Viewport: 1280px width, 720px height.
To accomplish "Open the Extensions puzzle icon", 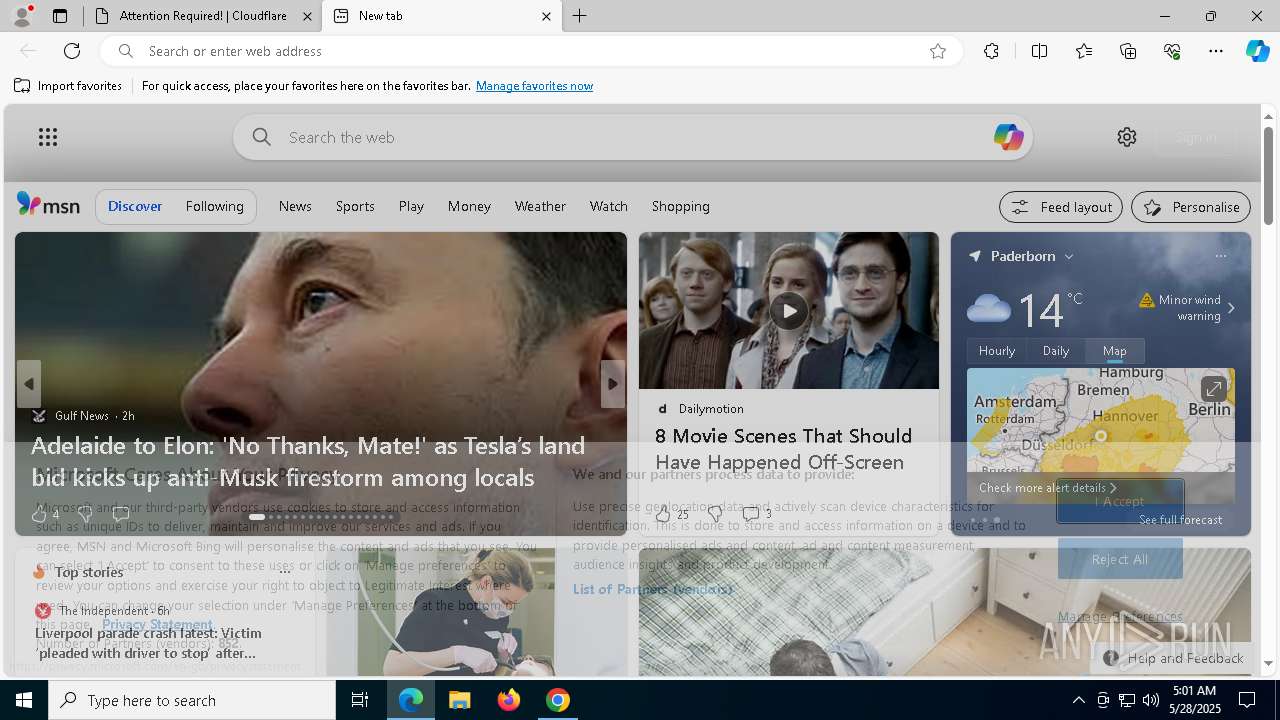I will click(991, 51).
